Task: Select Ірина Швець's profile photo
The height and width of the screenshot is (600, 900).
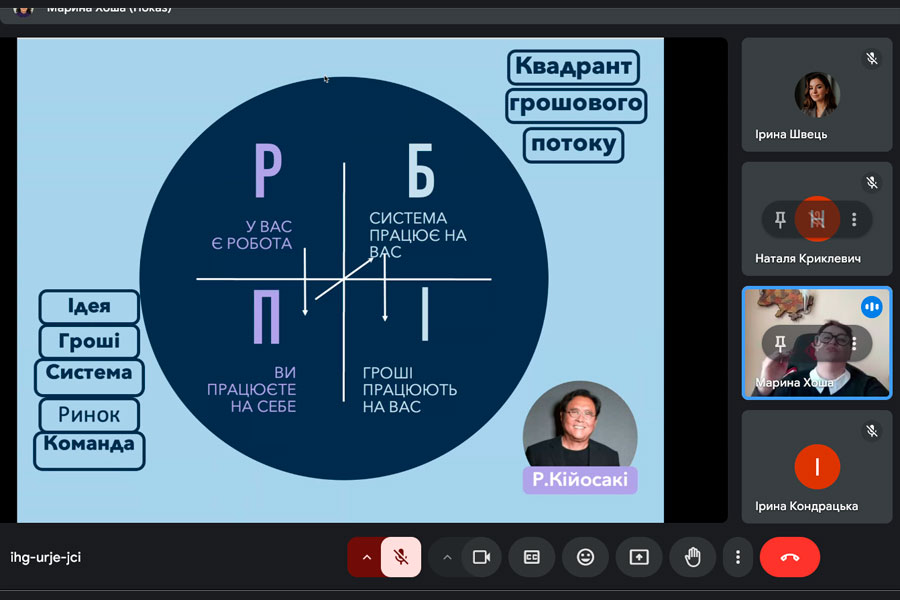Action: click(816, 94)
